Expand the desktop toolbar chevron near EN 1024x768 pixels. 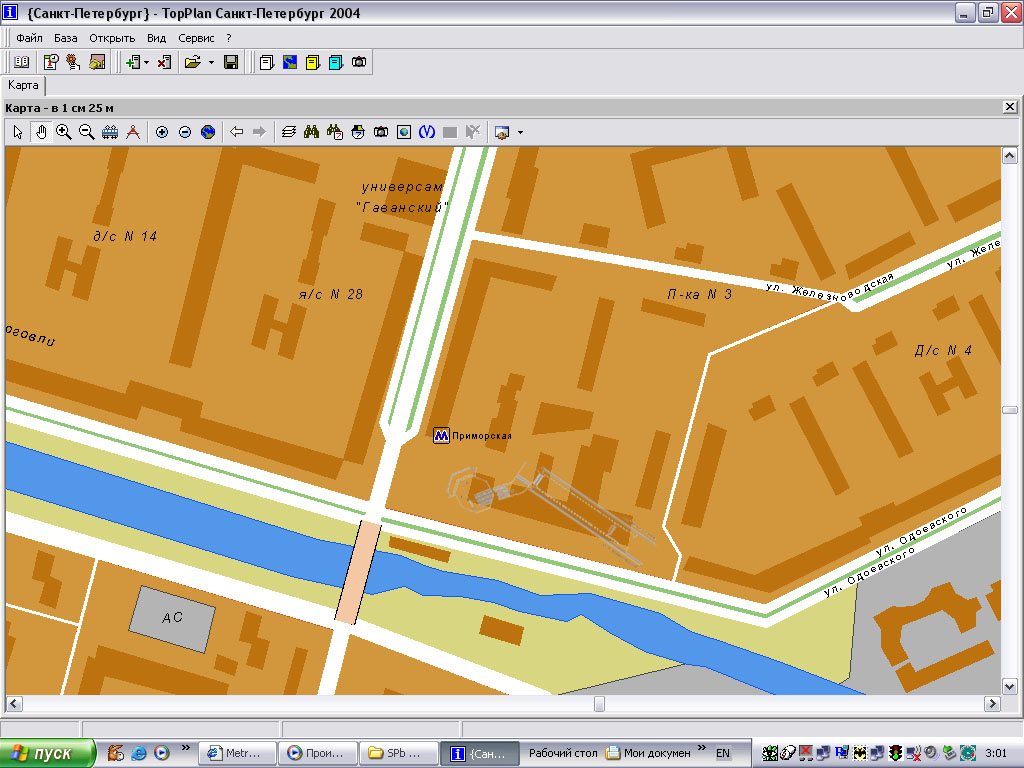click(701, 748)
